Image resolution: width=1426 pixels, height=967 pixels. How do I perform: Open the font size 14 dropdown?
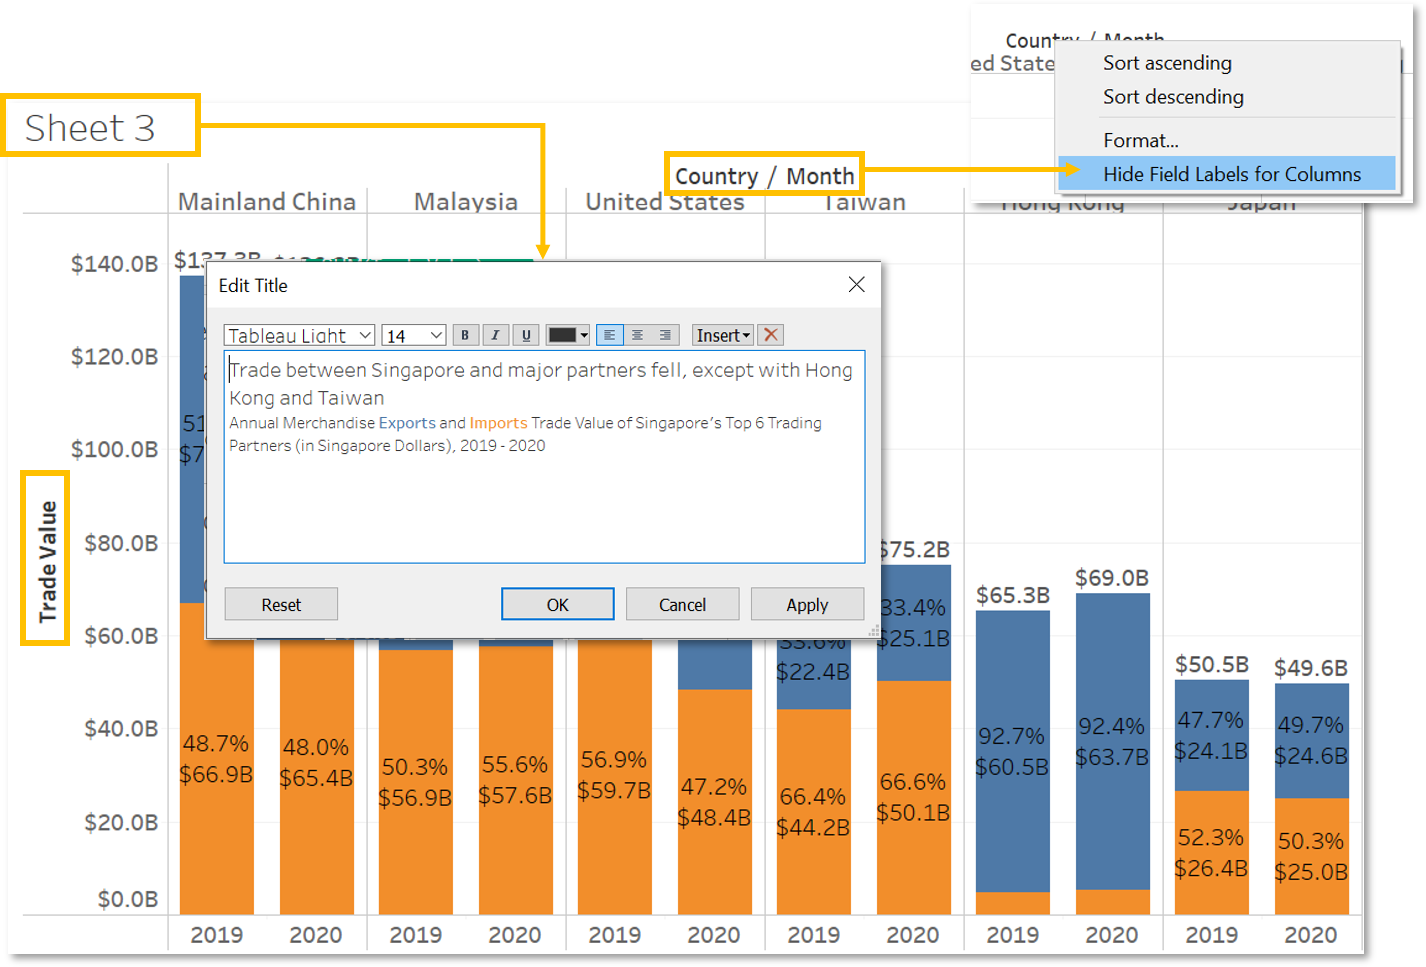[413, 336]
